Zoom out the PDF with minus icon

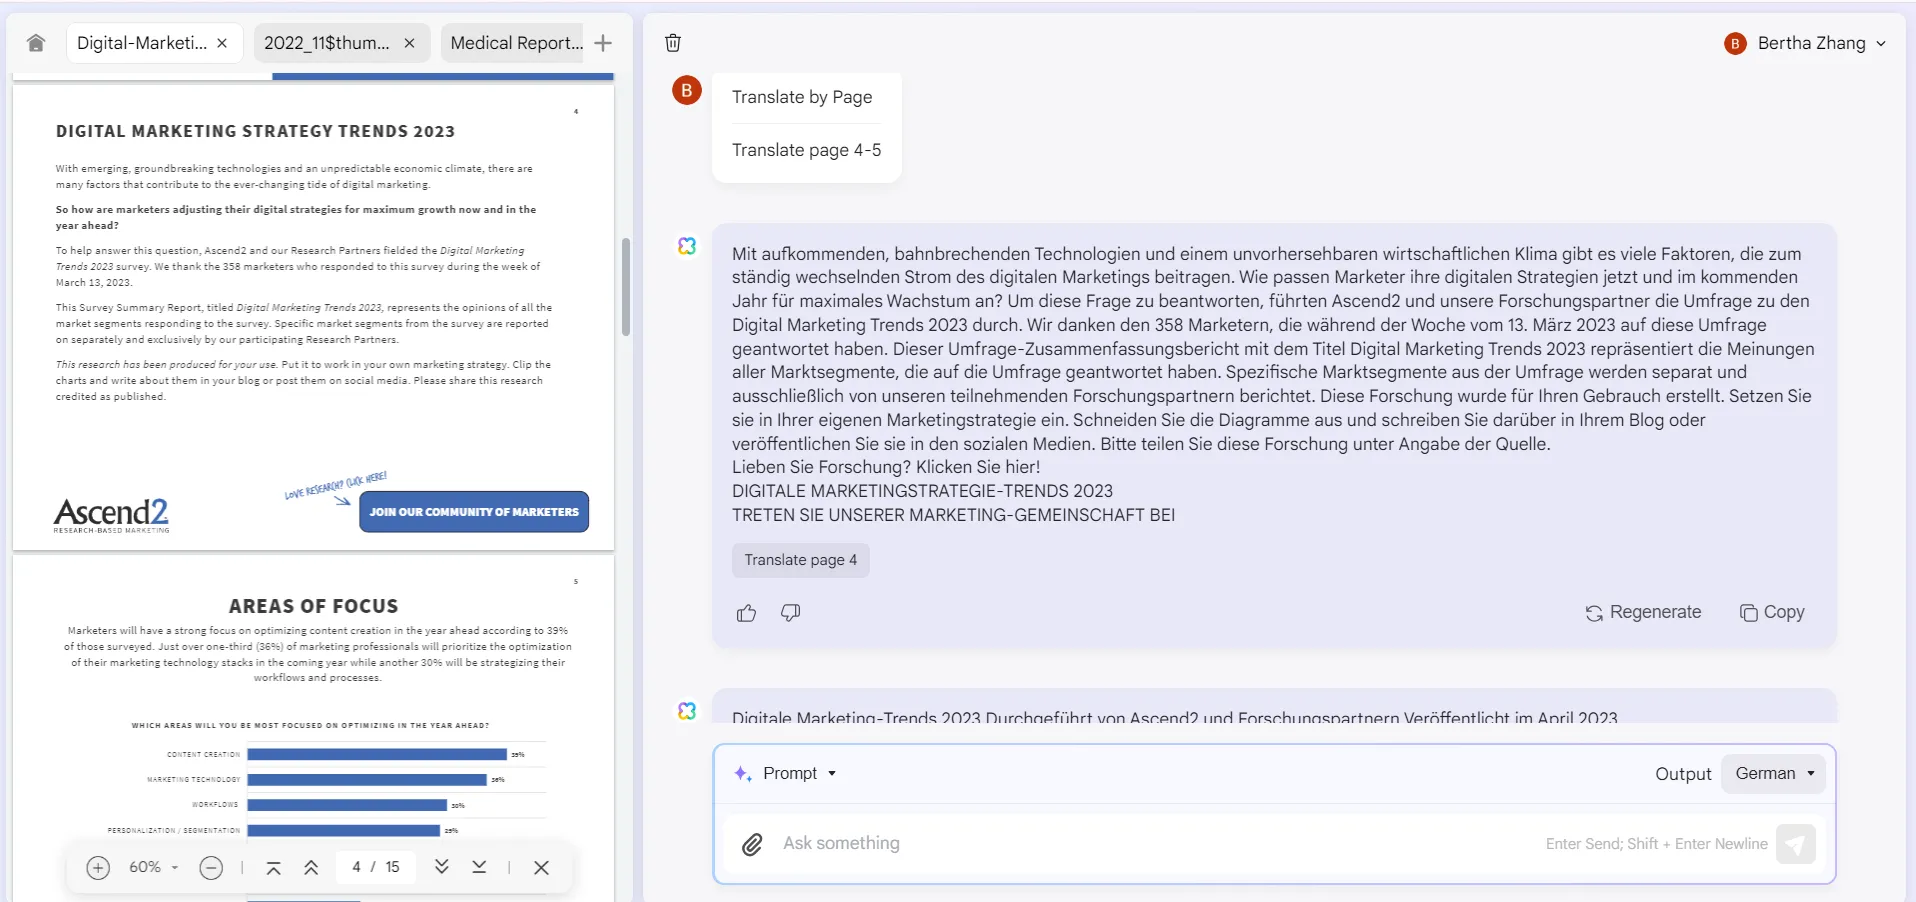[x=211, y=867]
